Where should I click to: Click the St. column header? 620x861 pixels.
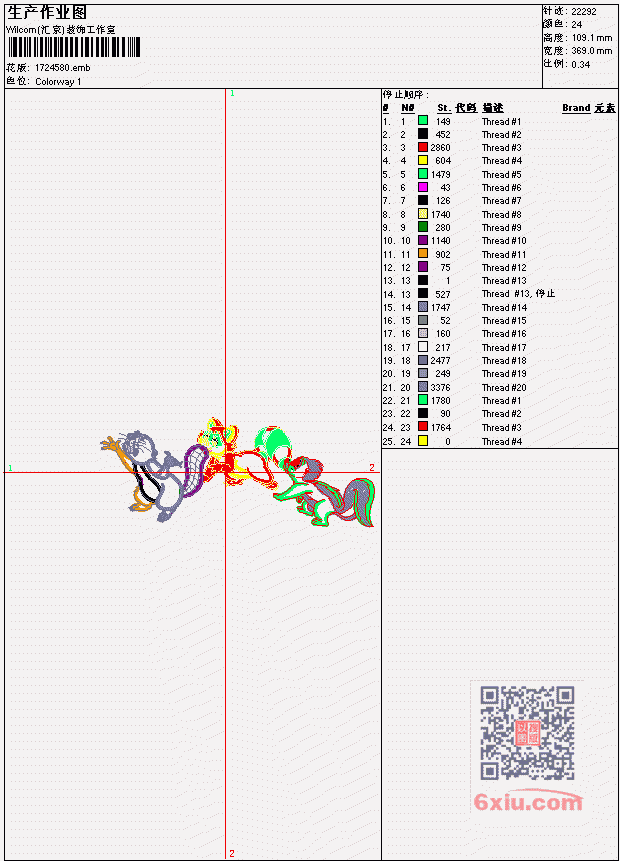(444, 108)
